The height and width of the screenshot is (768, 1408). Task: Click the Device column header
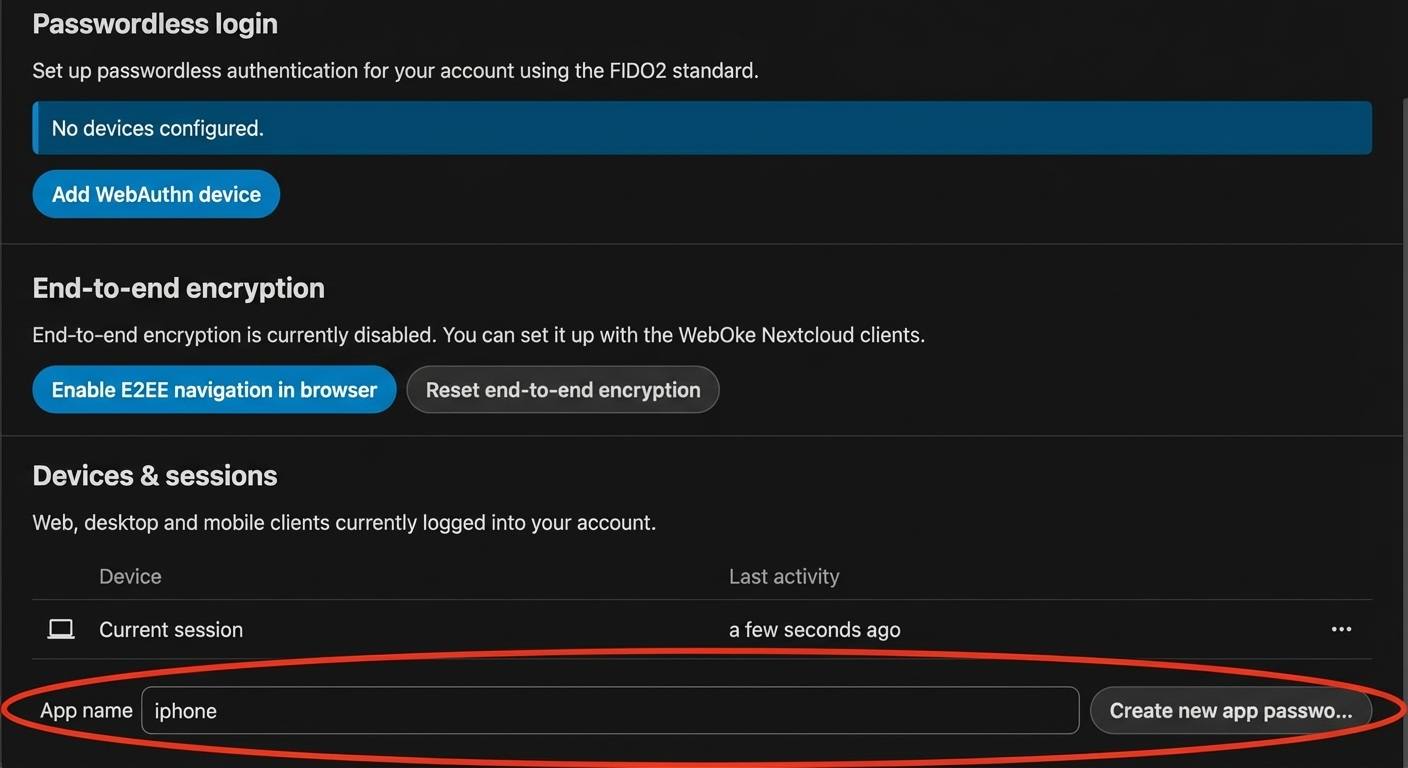pyautogui.click(x=130, y=577)
